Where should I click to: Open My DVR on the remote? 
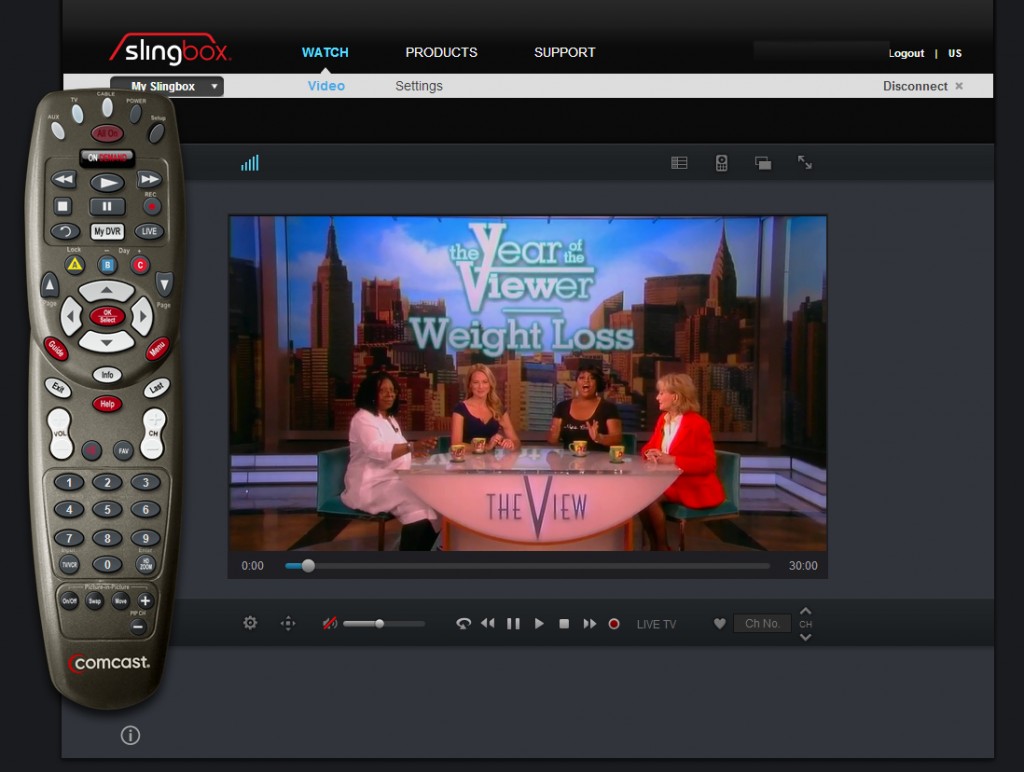tap(107, 231)
